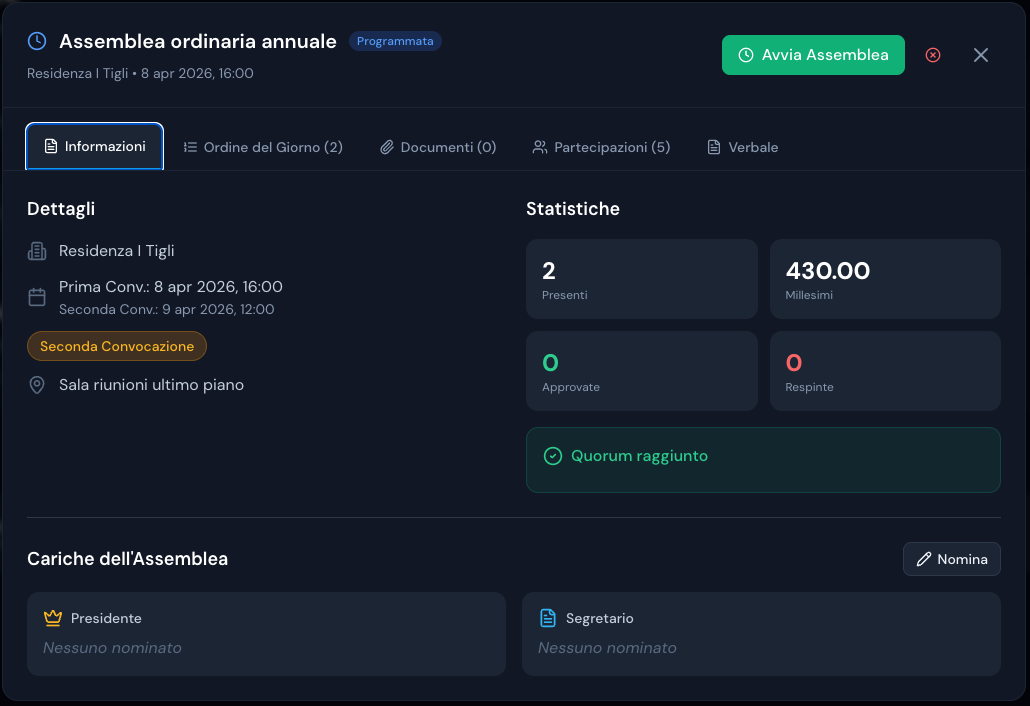Click the Assemblea ordinaria annuale title
Viewport: 1030px width, 706px height.
pos(198,41)
